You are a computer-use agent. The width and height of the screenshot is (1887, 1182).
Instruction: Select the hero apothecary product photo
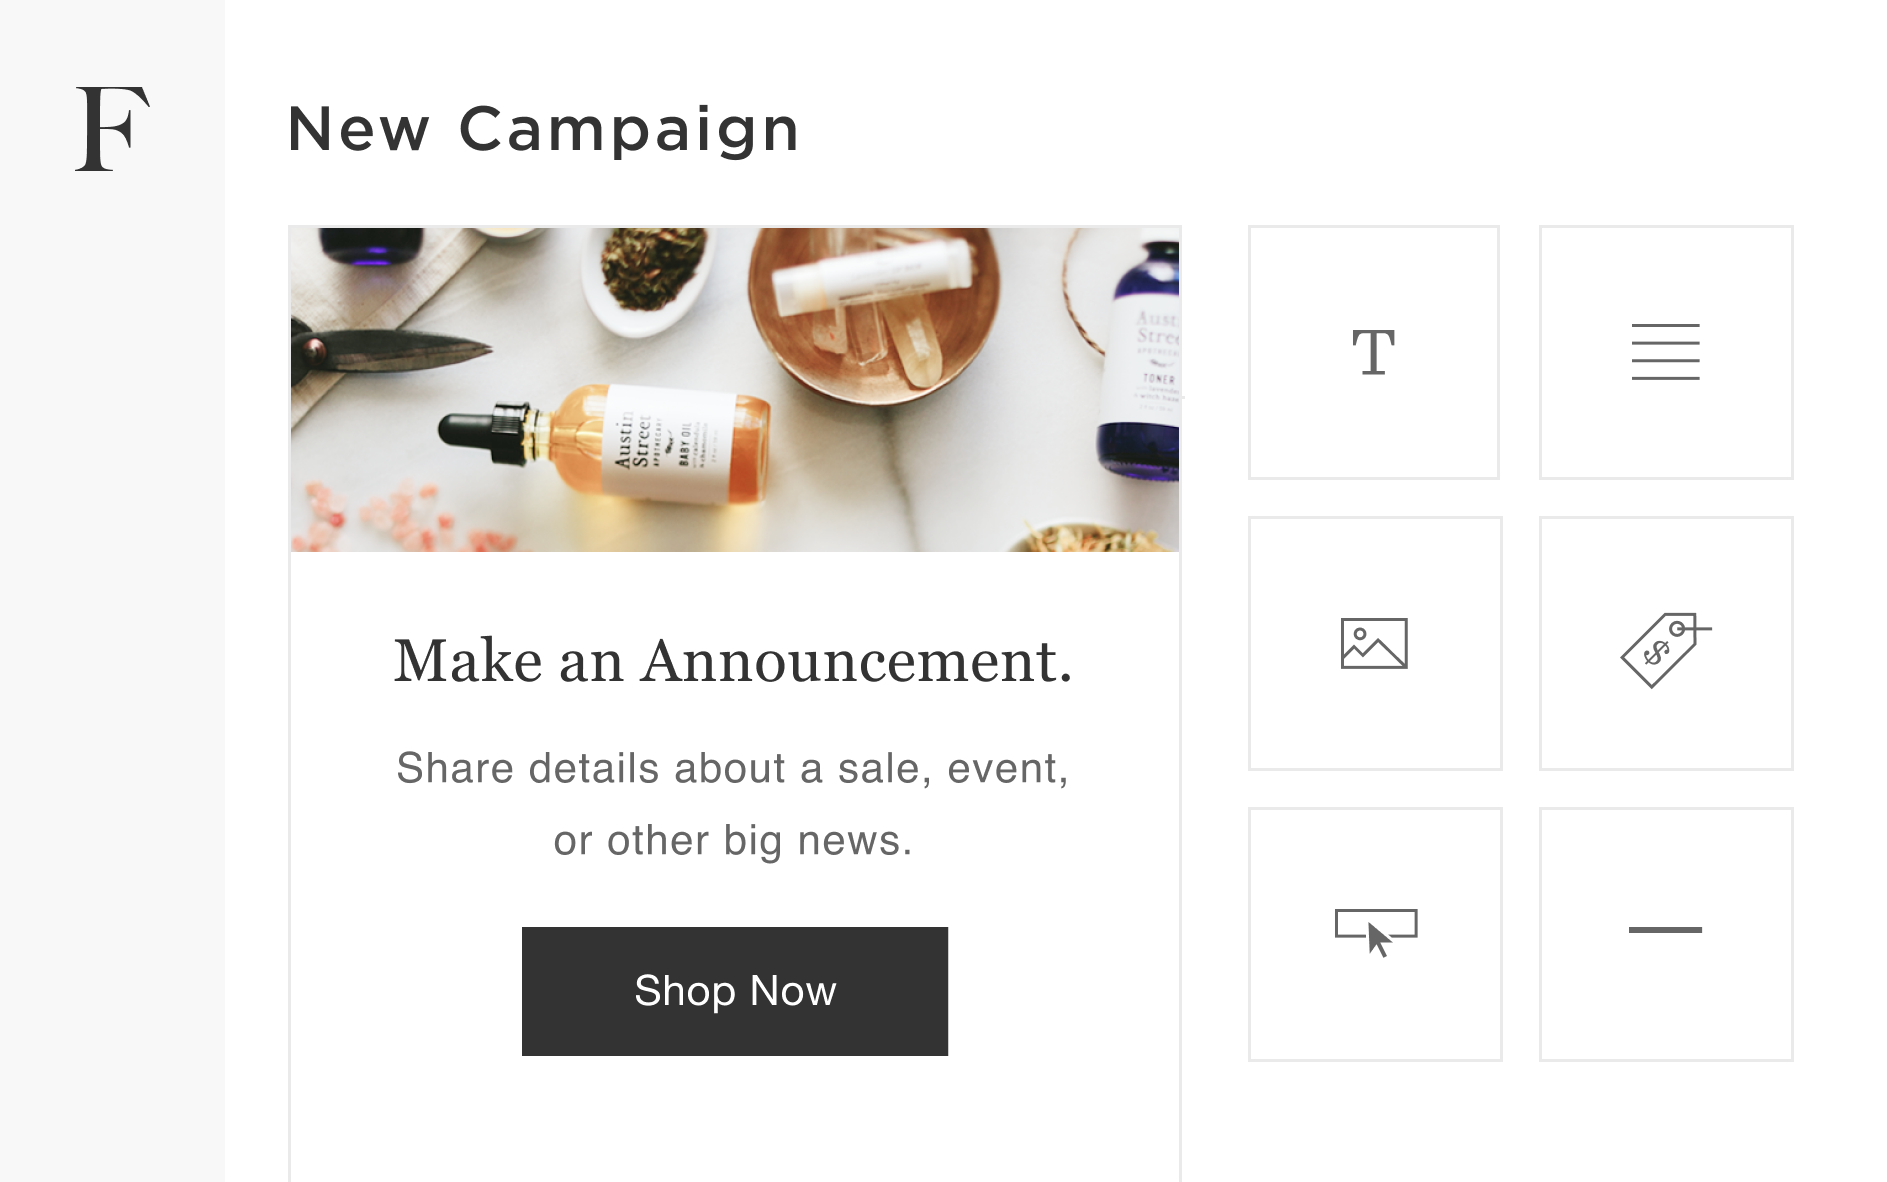[x=734, y=388]
